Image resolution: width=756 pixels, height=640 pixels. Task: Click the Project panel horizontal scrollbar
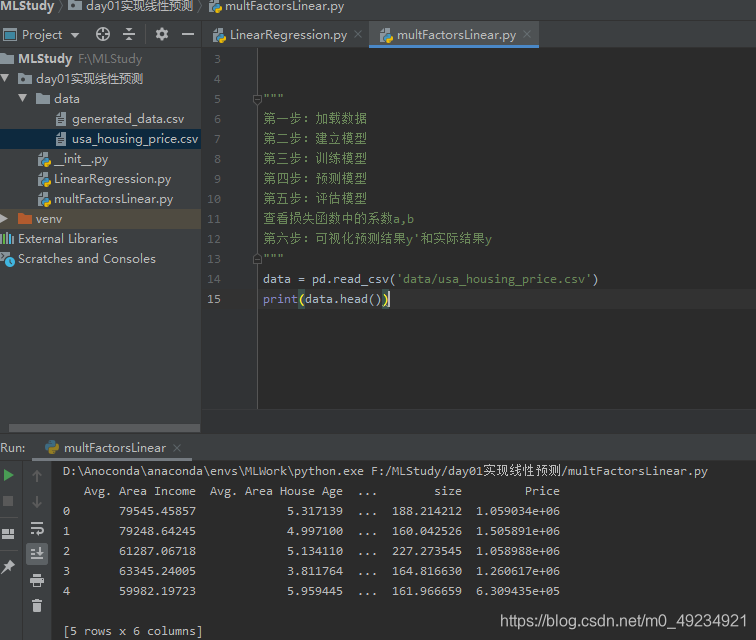coord(104,428)
